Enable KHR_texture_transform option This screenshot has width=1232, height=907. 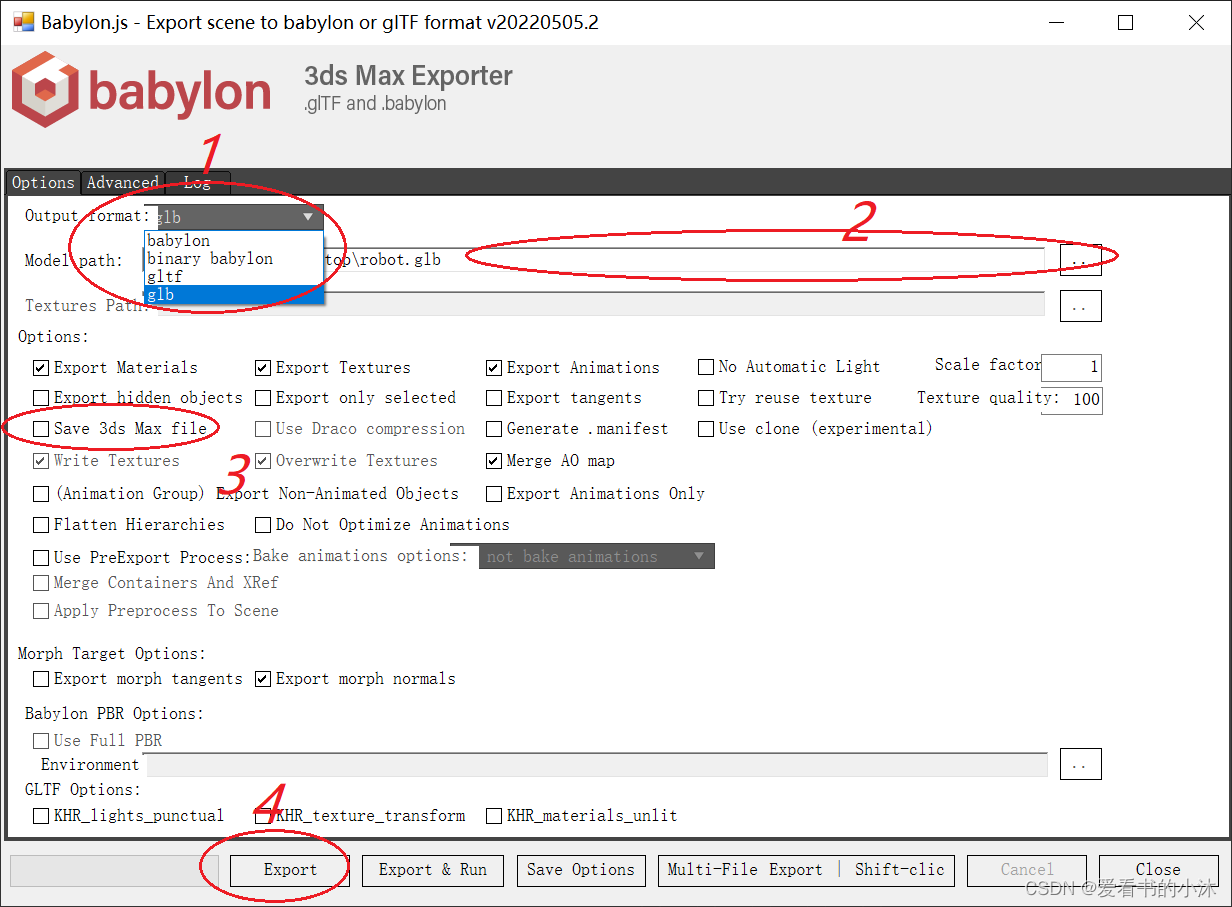pyautogui.click(x=263, y=816)
